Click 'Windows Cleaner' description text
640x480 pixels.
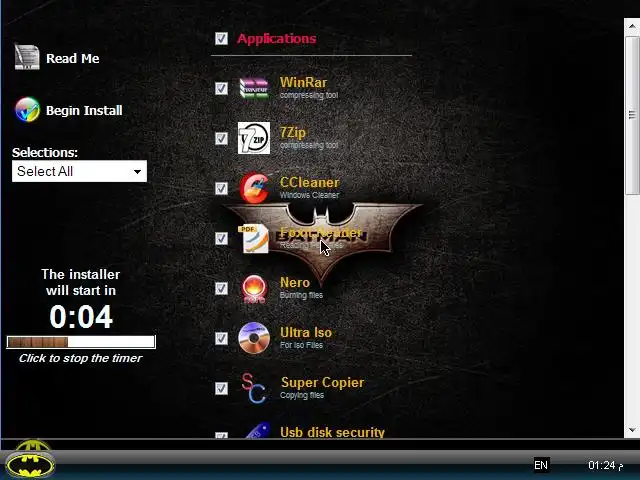click(309, 196)
